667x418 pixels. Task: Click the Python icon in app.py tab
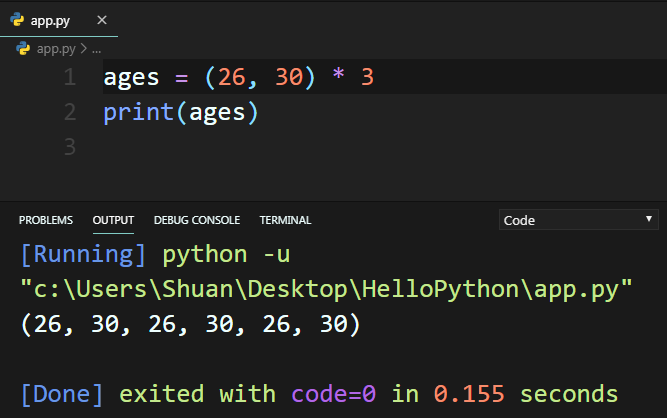coord(17,20)
